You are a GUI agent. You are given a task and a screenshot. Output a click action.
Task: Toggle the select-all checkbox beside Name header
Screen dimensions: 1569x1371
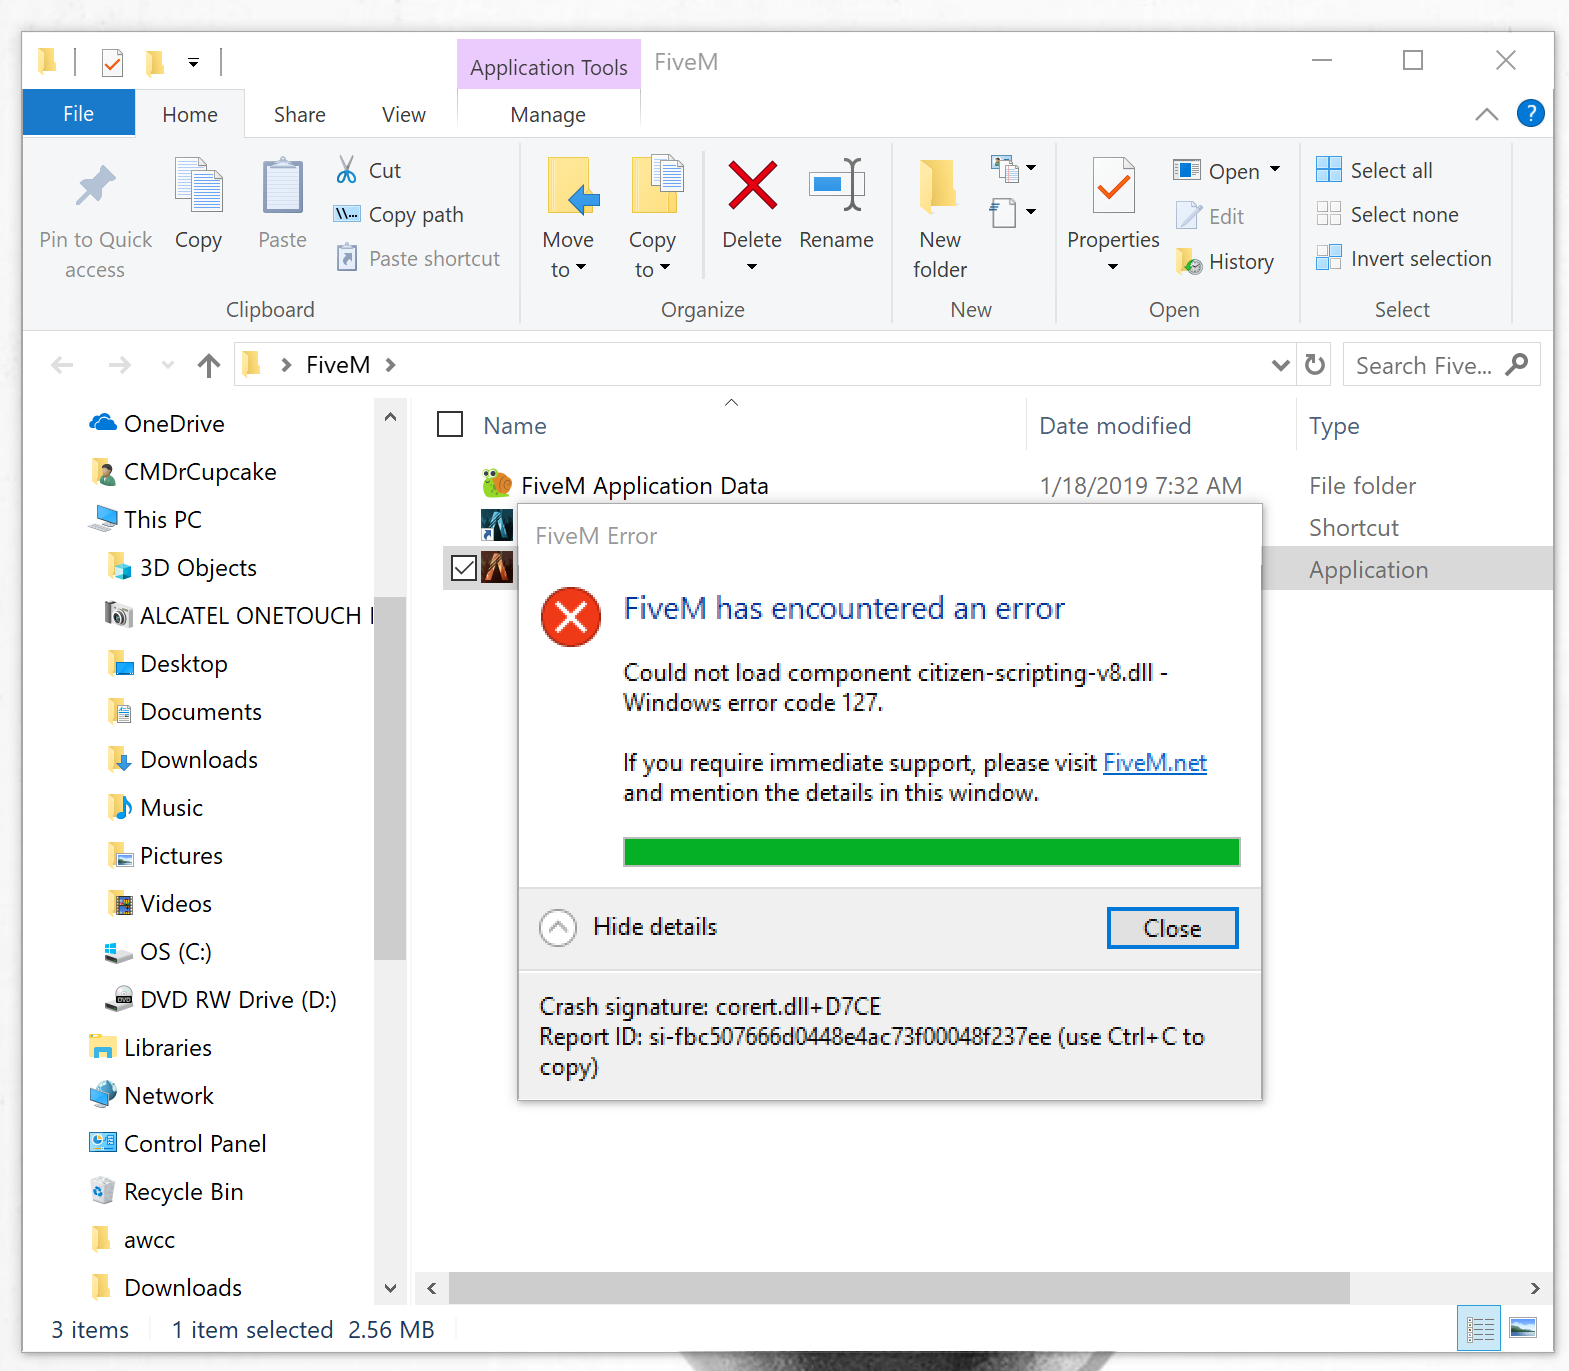450,425
